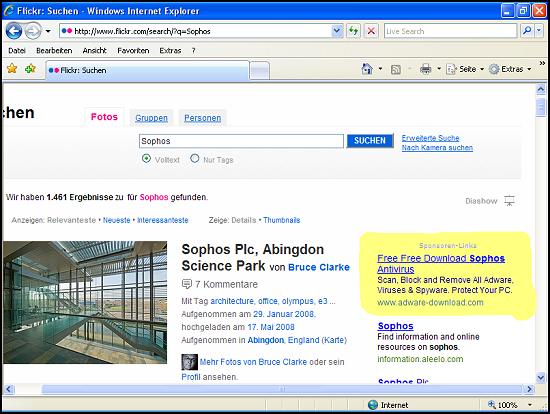Select the Flickr: Suchen browser tab
550x414 pixels.
[x=147, y=70]
